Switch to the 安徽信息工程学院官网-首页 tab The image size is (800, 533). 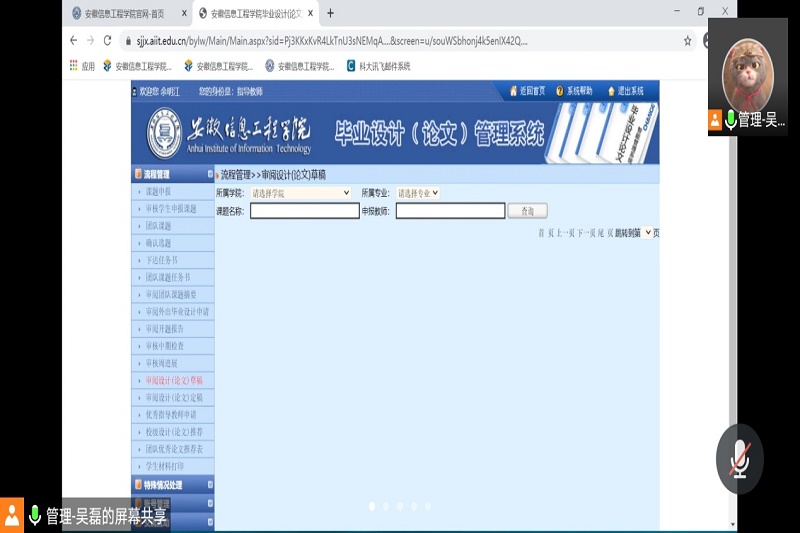pyautogui.click(x=125, y=13)
